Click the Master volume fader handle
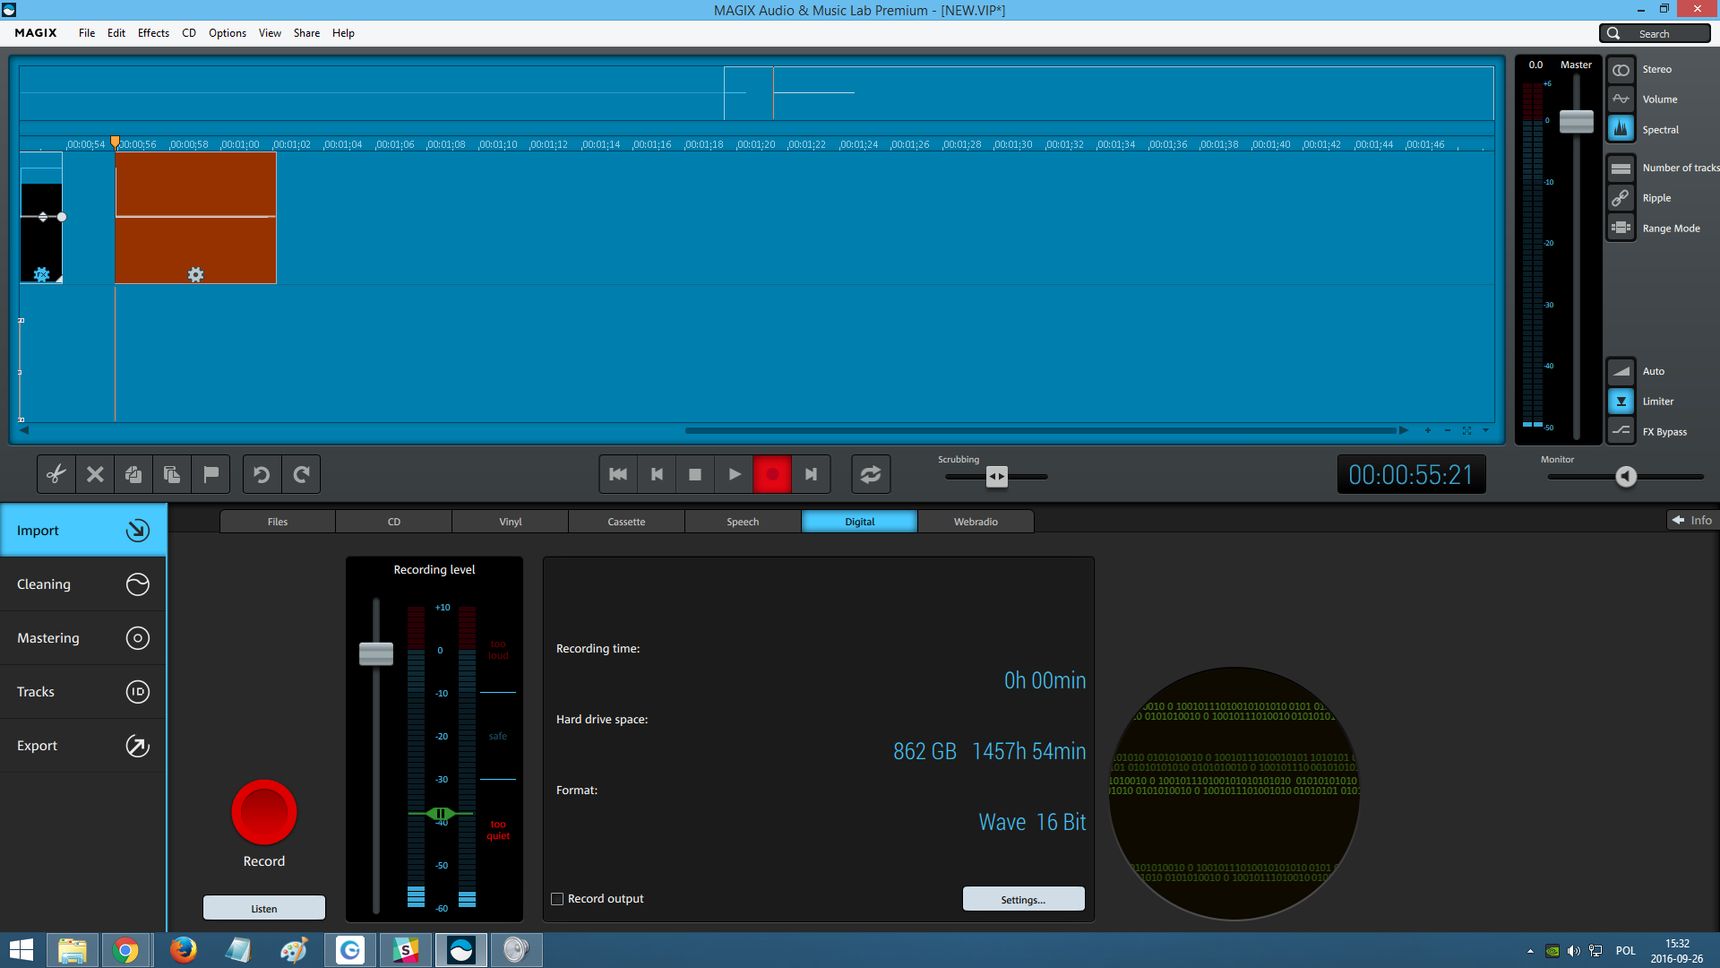Viewport: 1720px width, 968px height. tap(1576, 121)
